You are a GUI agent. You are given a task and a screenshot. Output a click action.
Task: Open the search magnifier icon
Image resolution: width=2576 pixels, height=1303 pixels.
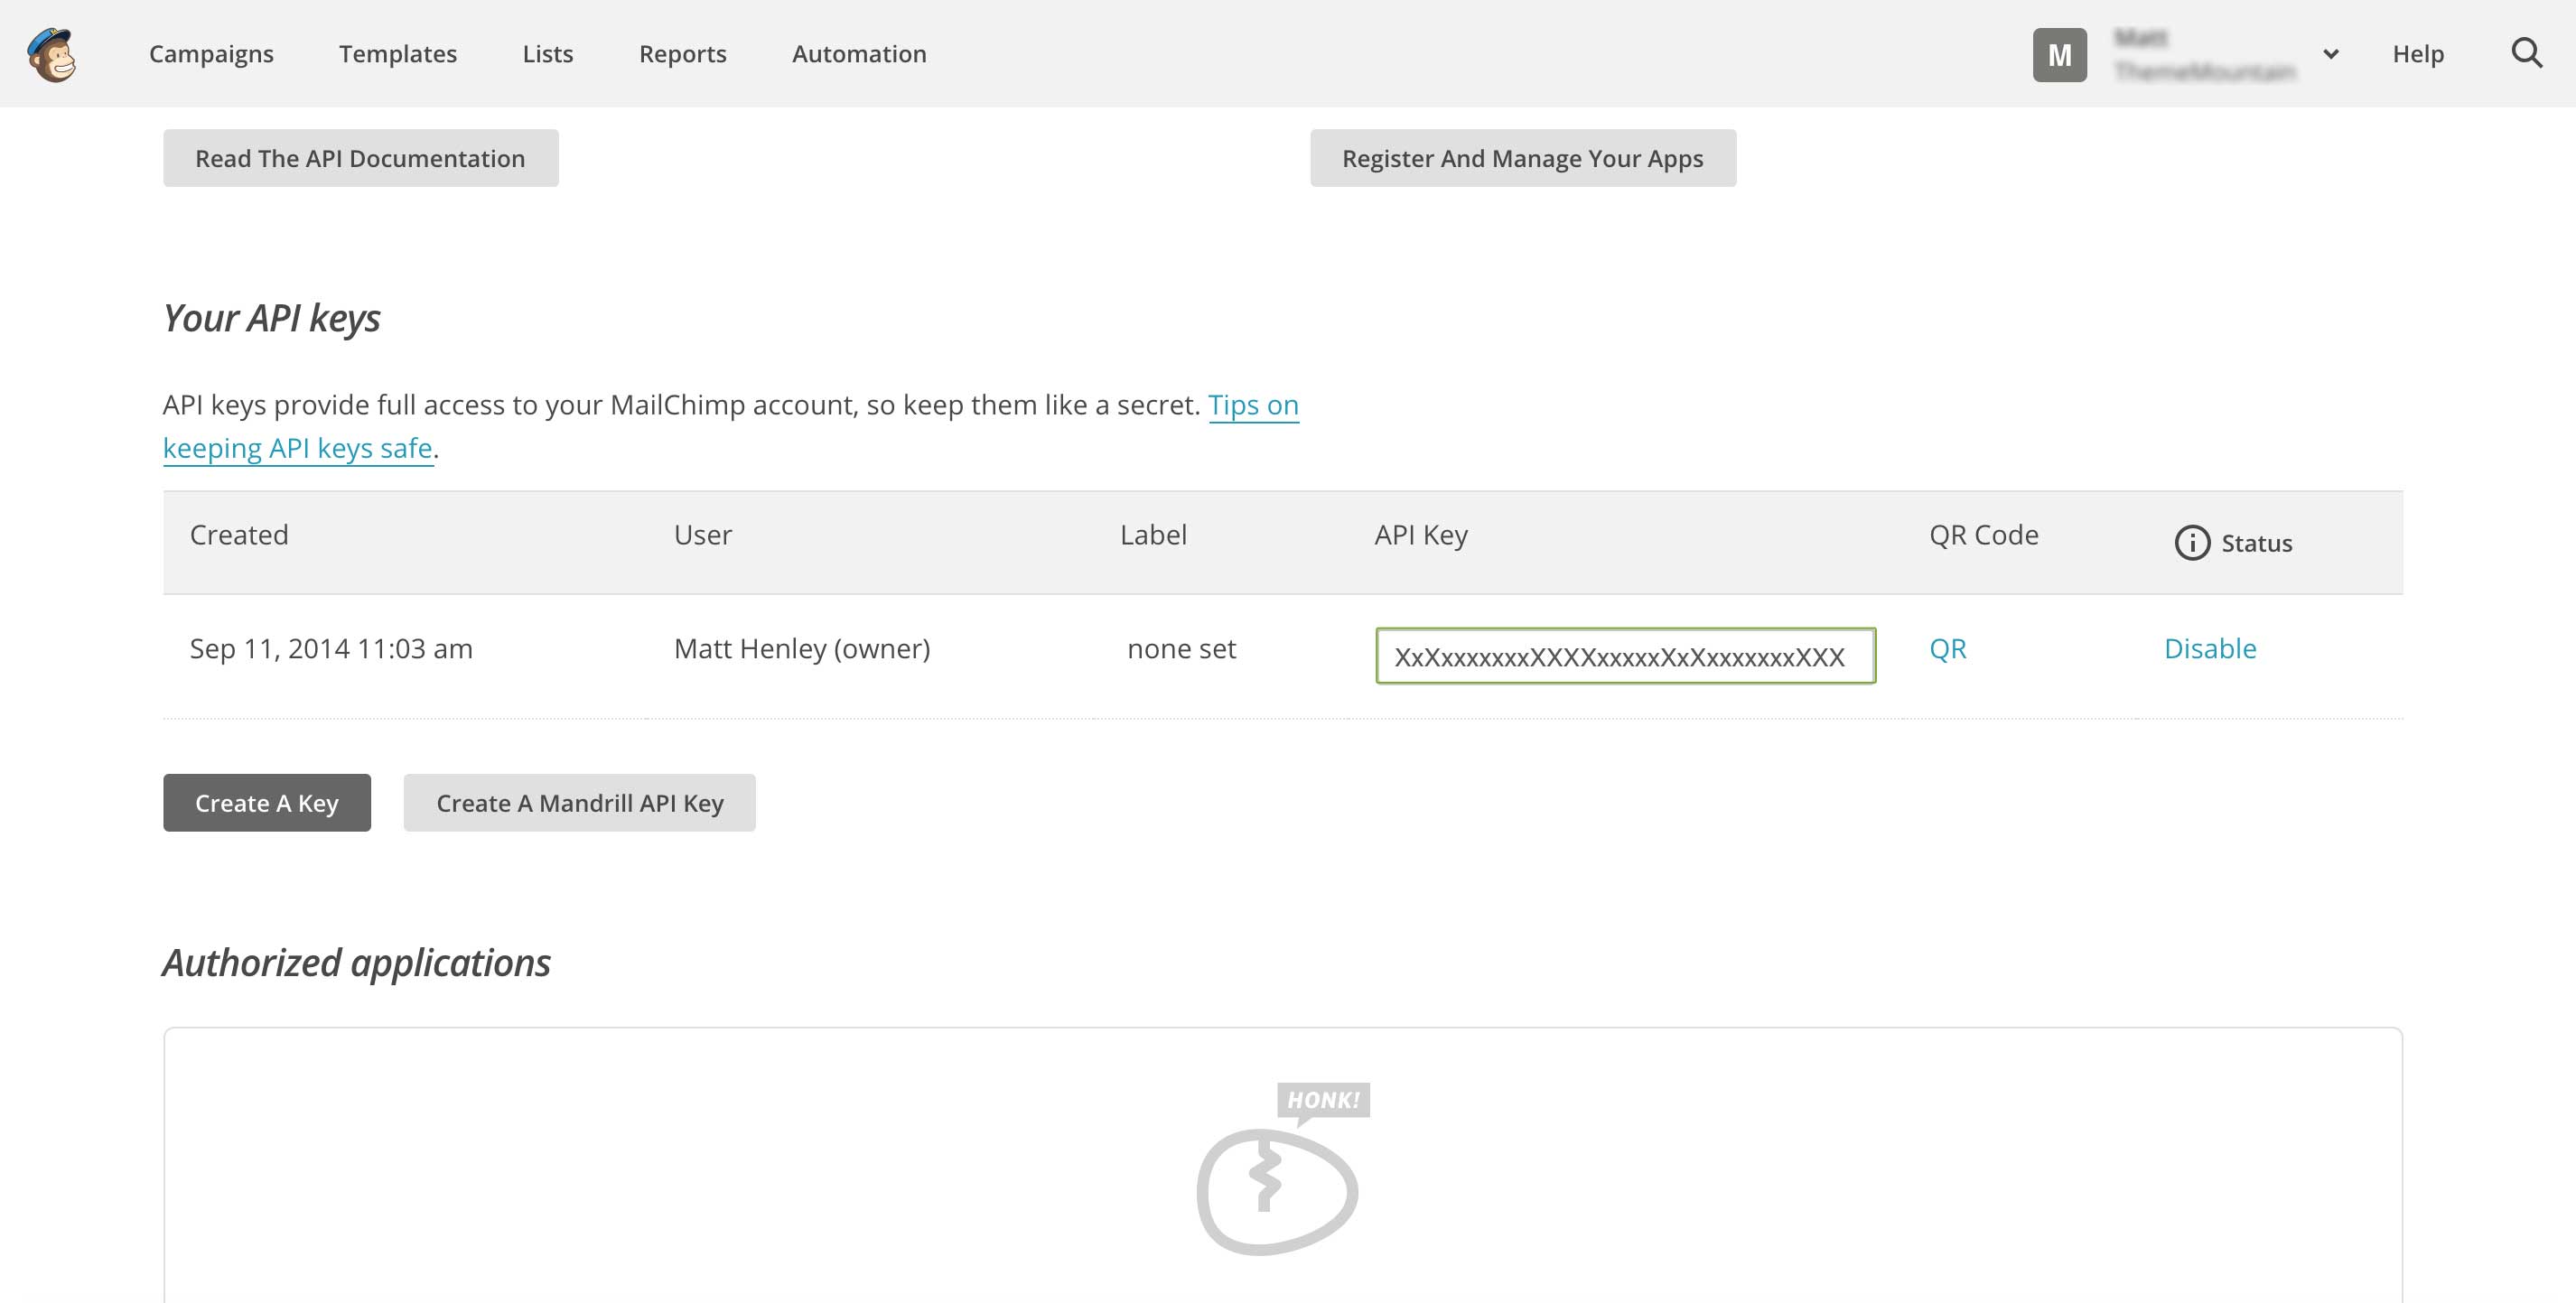tap(2526, 53)
